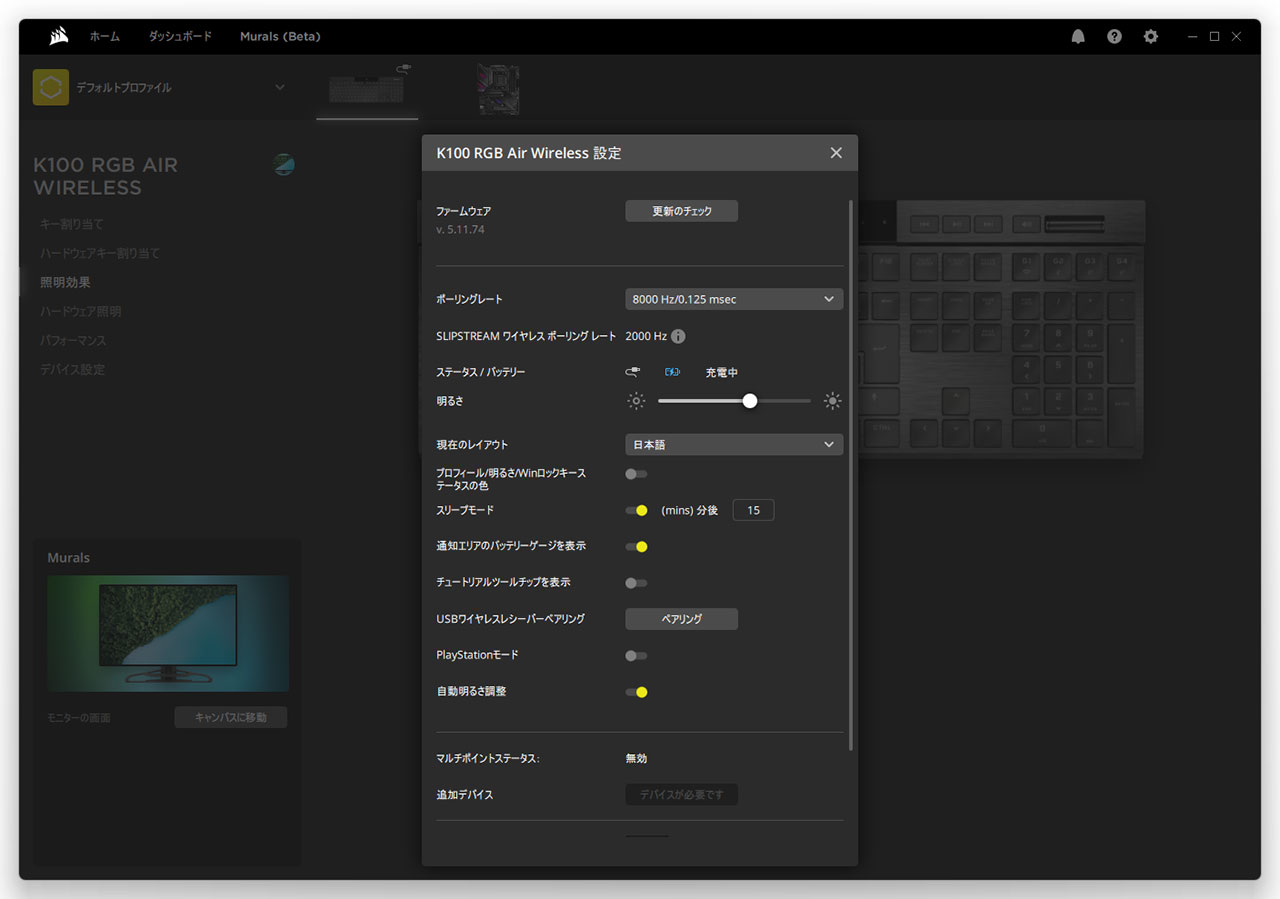Click the play/pause key on keyboard image
The width and height of the screenshot is (1280, 899).
point(956,224)
